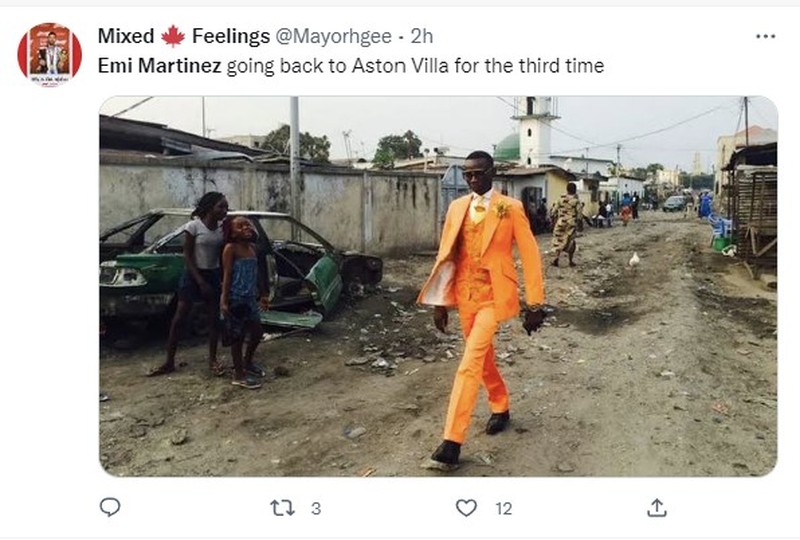800x540 pixels.
Task: Click the "2h" tweet timestamp
Action: pyautogui.click(x=421, y=37)
